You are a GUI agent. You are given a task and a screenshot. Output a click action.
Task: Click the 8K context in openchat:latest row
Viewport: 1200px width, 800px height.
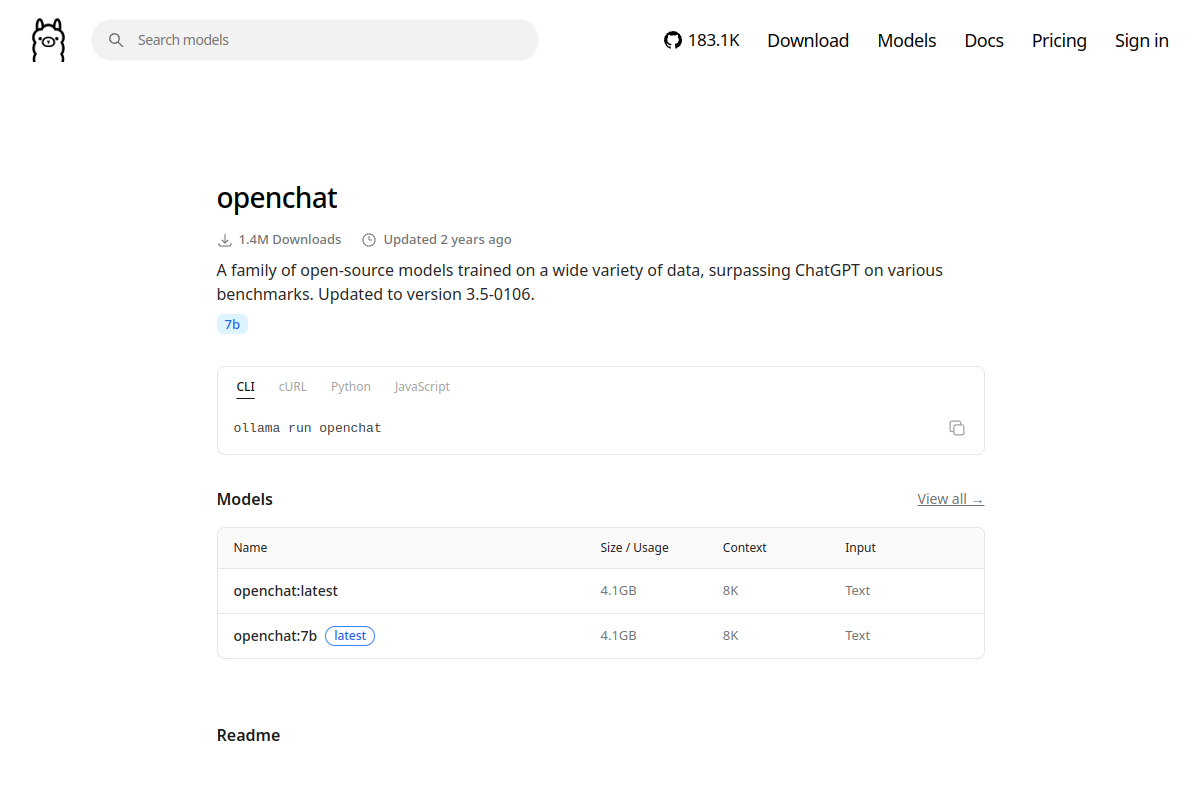point(731,591)
